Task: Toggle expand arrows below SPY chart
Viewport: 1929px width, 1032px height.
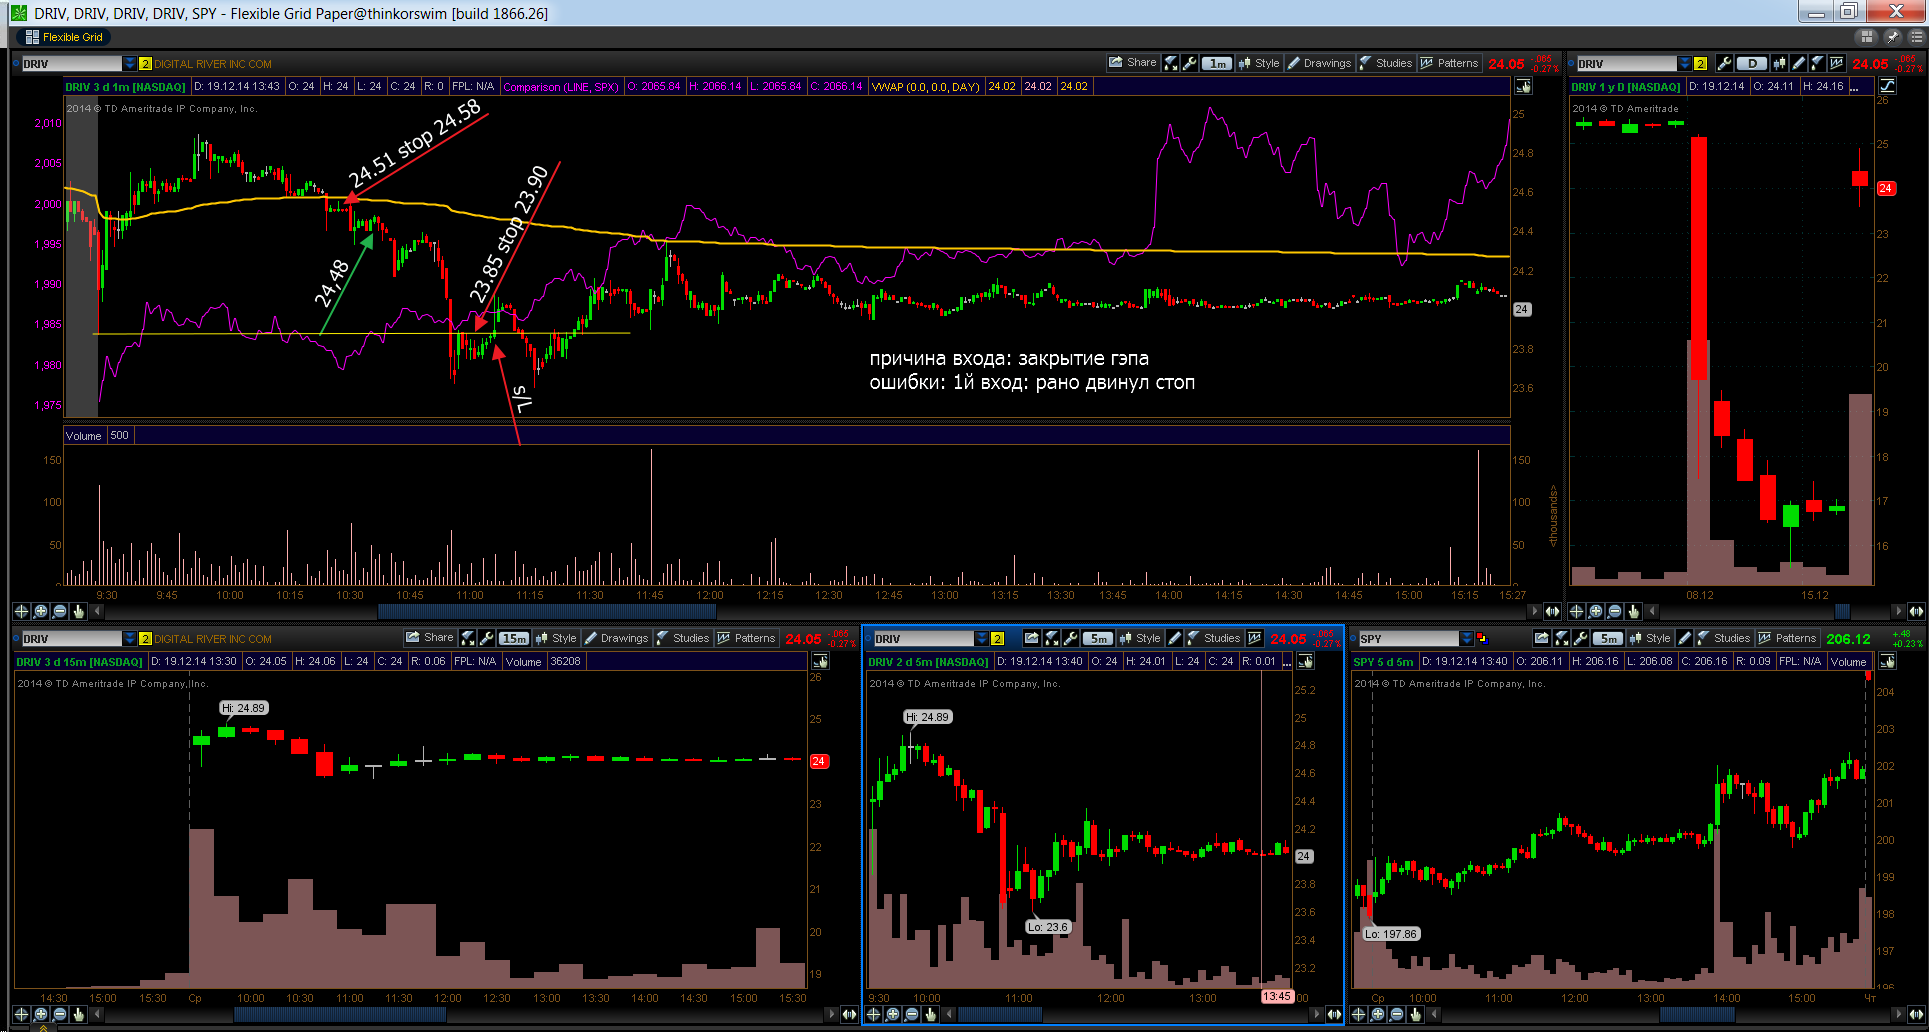Action: (x=1916, y=1014)
